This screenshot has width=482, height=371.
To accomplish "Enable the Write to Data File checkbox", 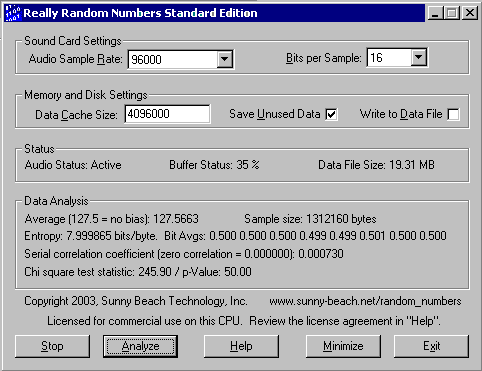I will 453,114.
